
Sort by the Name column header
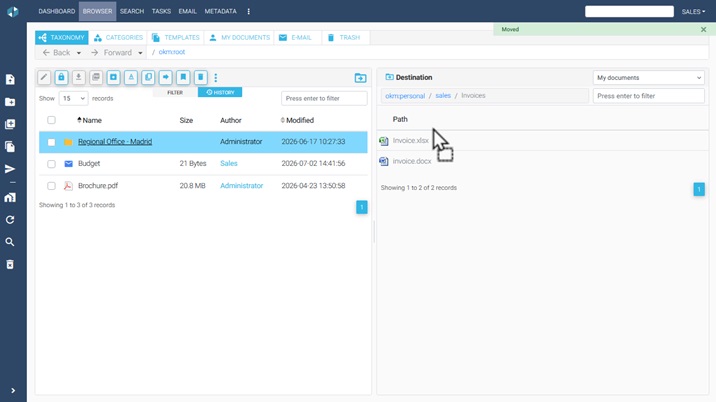[x=90, y=120]
